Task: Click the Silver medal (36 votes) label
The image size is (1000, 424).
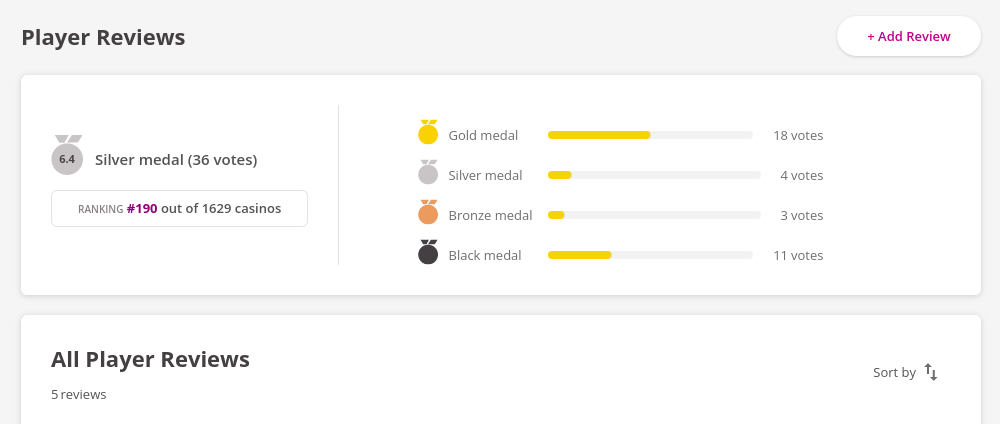Action: 176,159
